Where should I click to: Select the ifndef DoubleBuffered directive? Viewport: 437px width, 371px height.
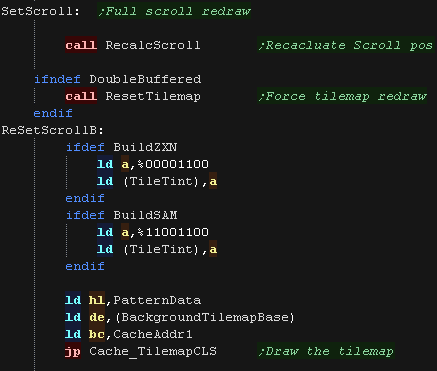pos(118,79)
